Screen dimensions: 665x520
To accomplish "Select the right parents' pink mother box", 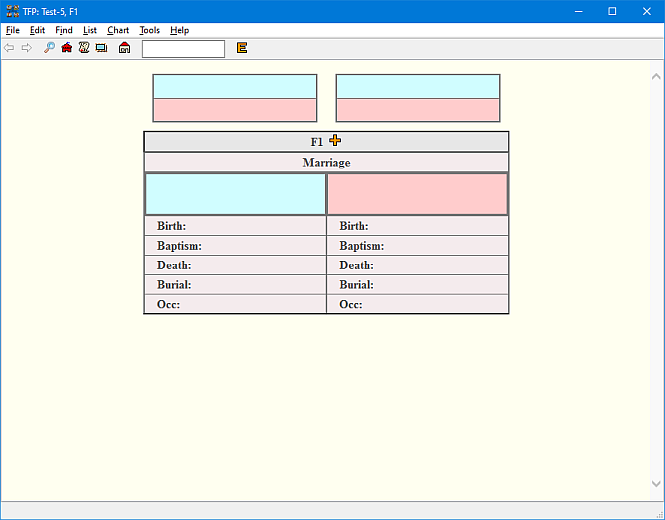I will tap(418, 110).
